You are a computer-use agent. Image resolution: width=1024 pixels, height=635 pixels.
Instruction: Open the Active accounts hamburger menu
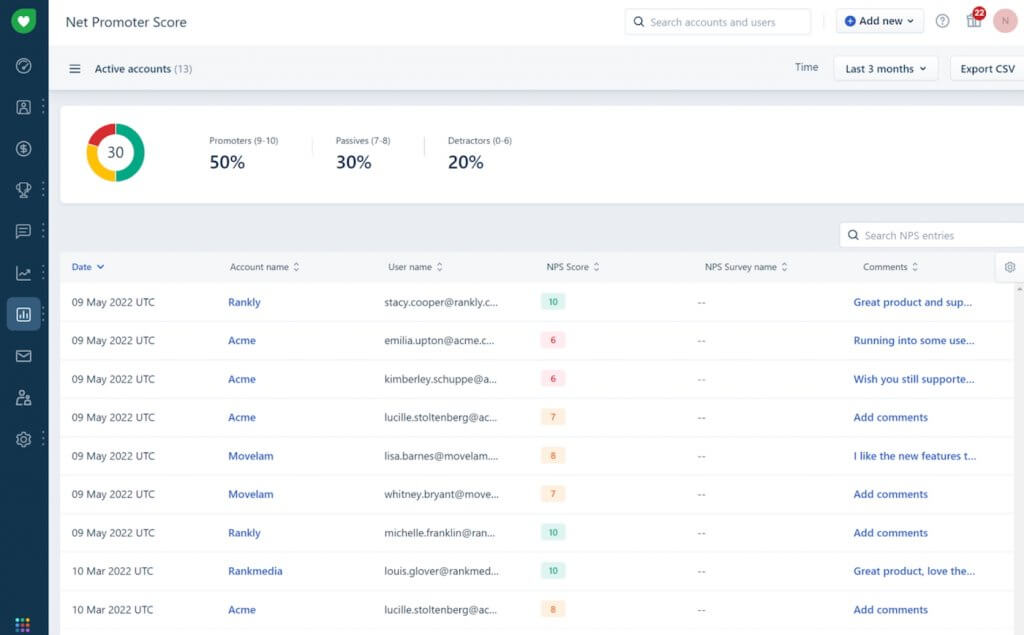click(75, 68)
